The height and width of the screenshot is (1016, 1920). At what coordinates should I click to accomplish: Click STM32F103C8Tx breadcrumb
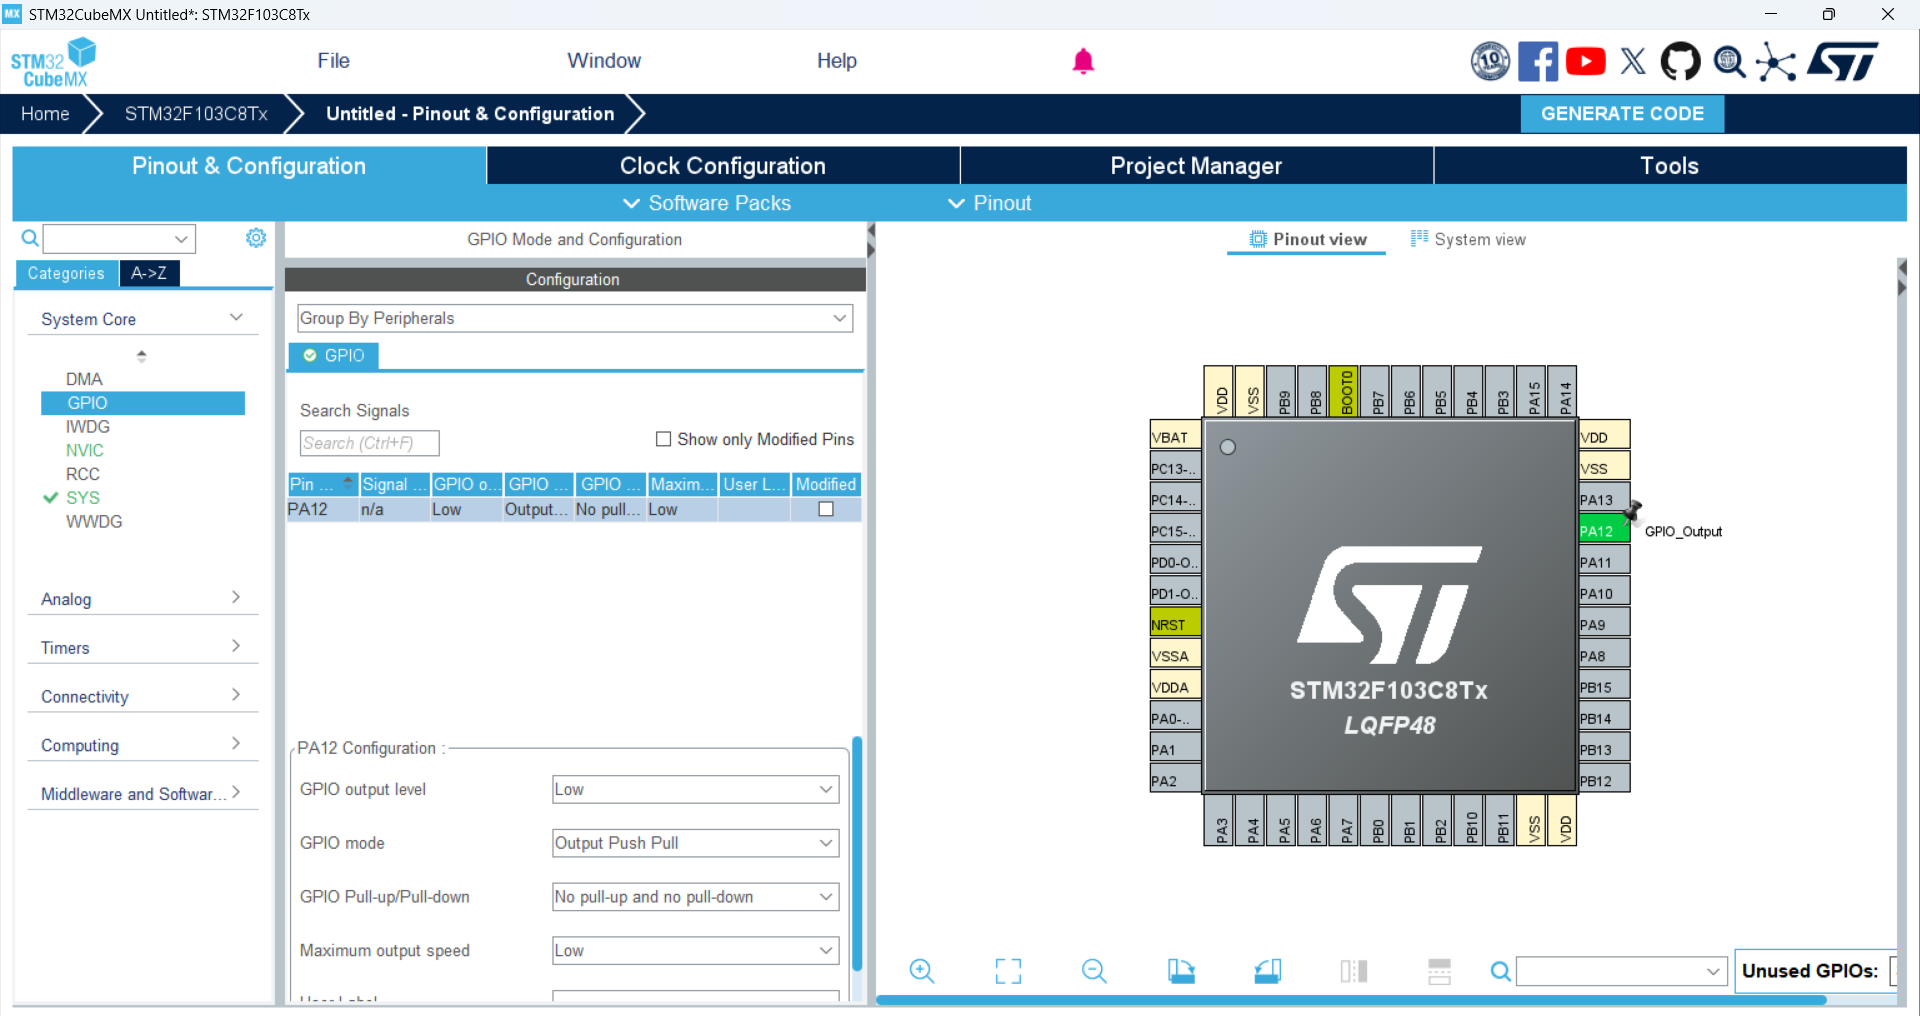(x=196, y=114)
